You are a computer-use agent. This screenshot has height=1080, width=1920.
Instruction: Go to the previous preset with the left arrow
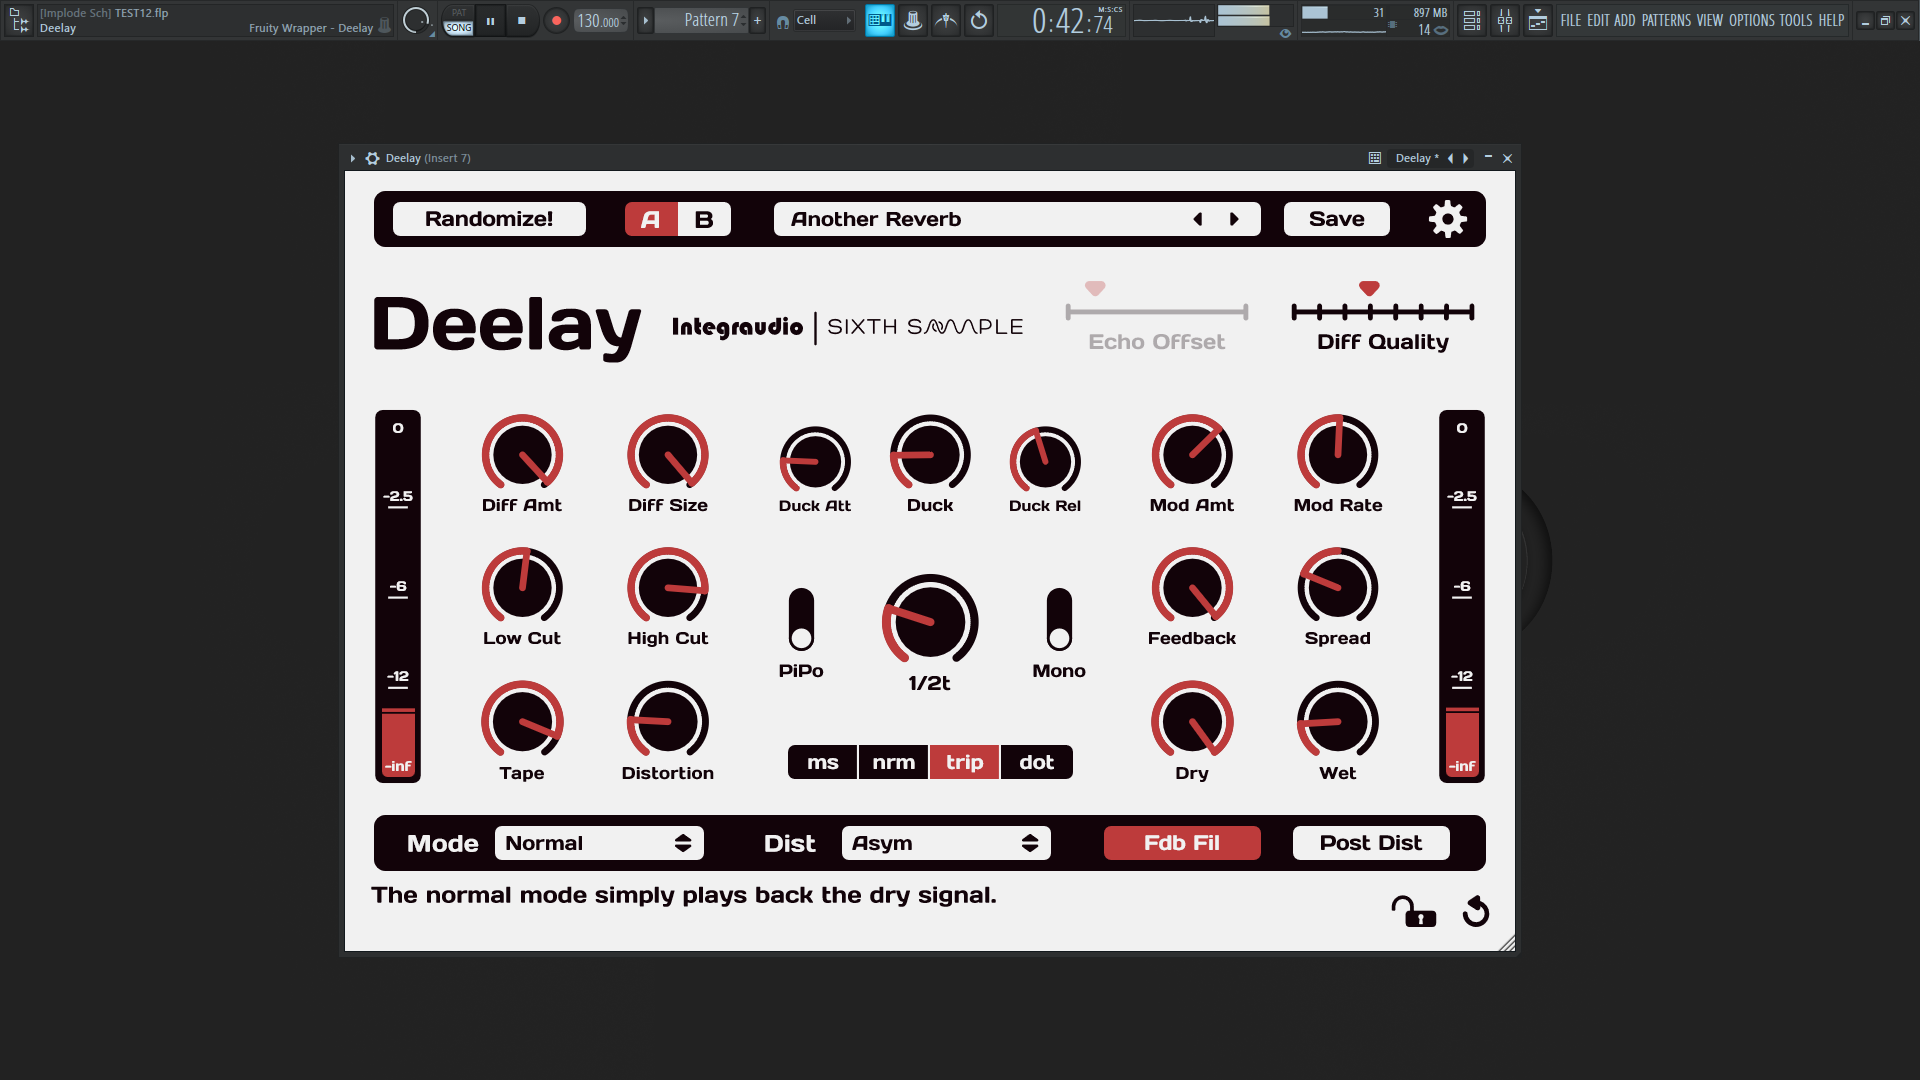pyautogui.click(x=1198, y=219)
